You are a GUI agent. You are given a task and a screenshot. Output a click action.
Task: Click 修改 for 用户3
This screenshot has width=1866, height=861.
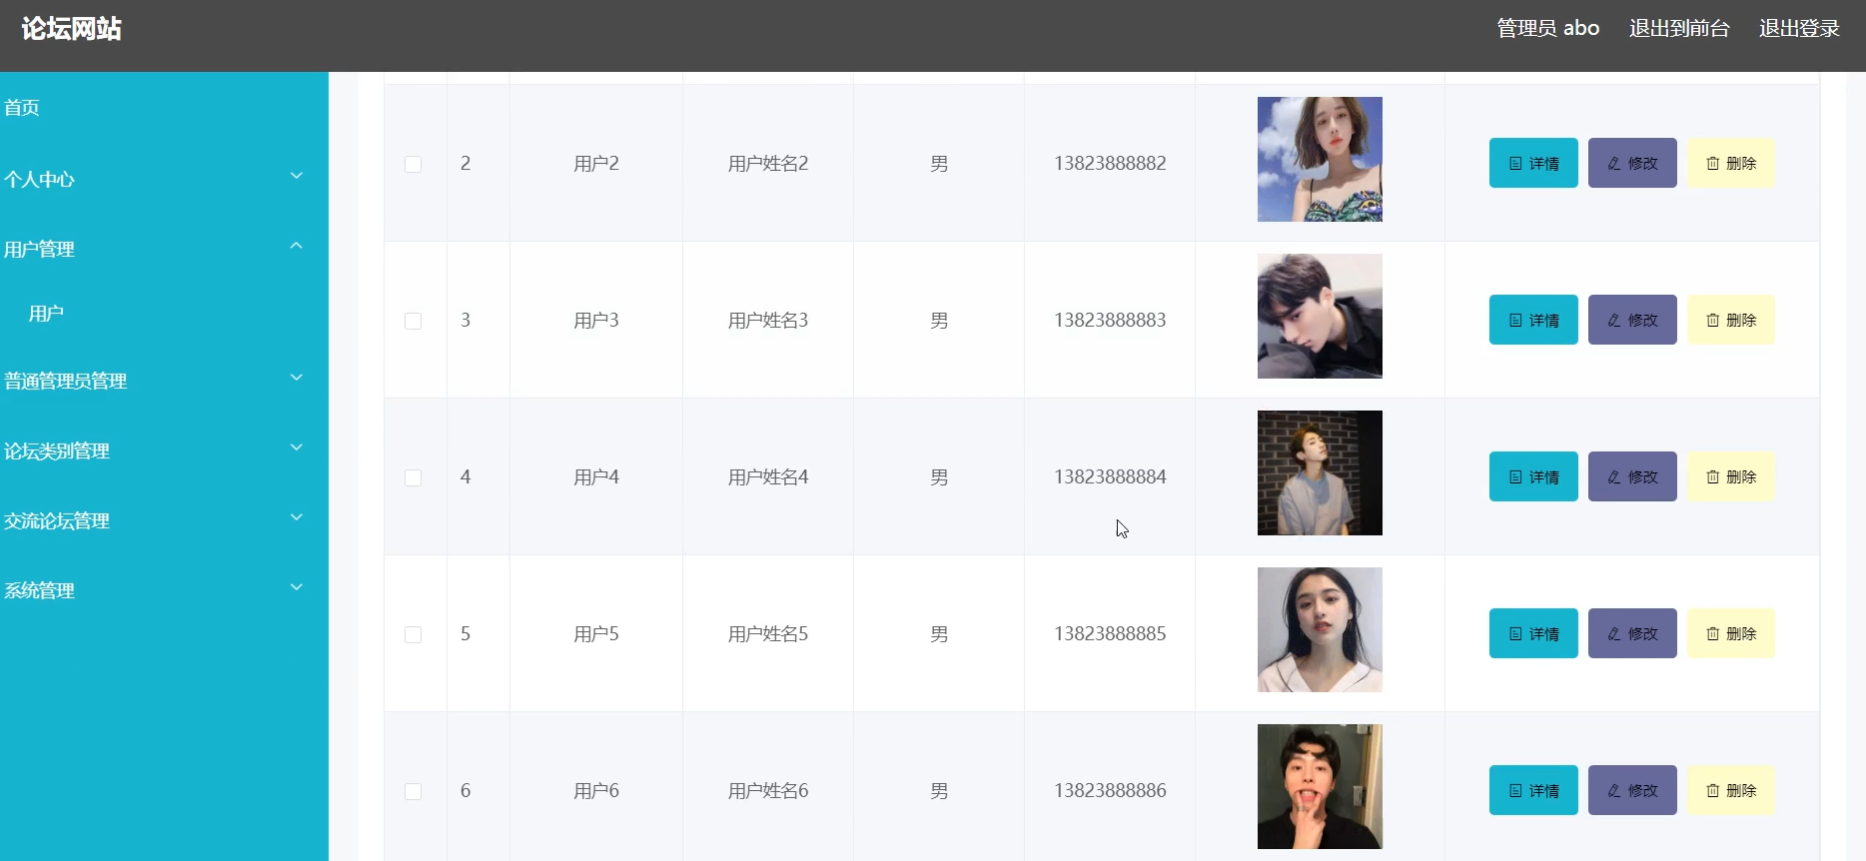click(x=1632, y=320)
